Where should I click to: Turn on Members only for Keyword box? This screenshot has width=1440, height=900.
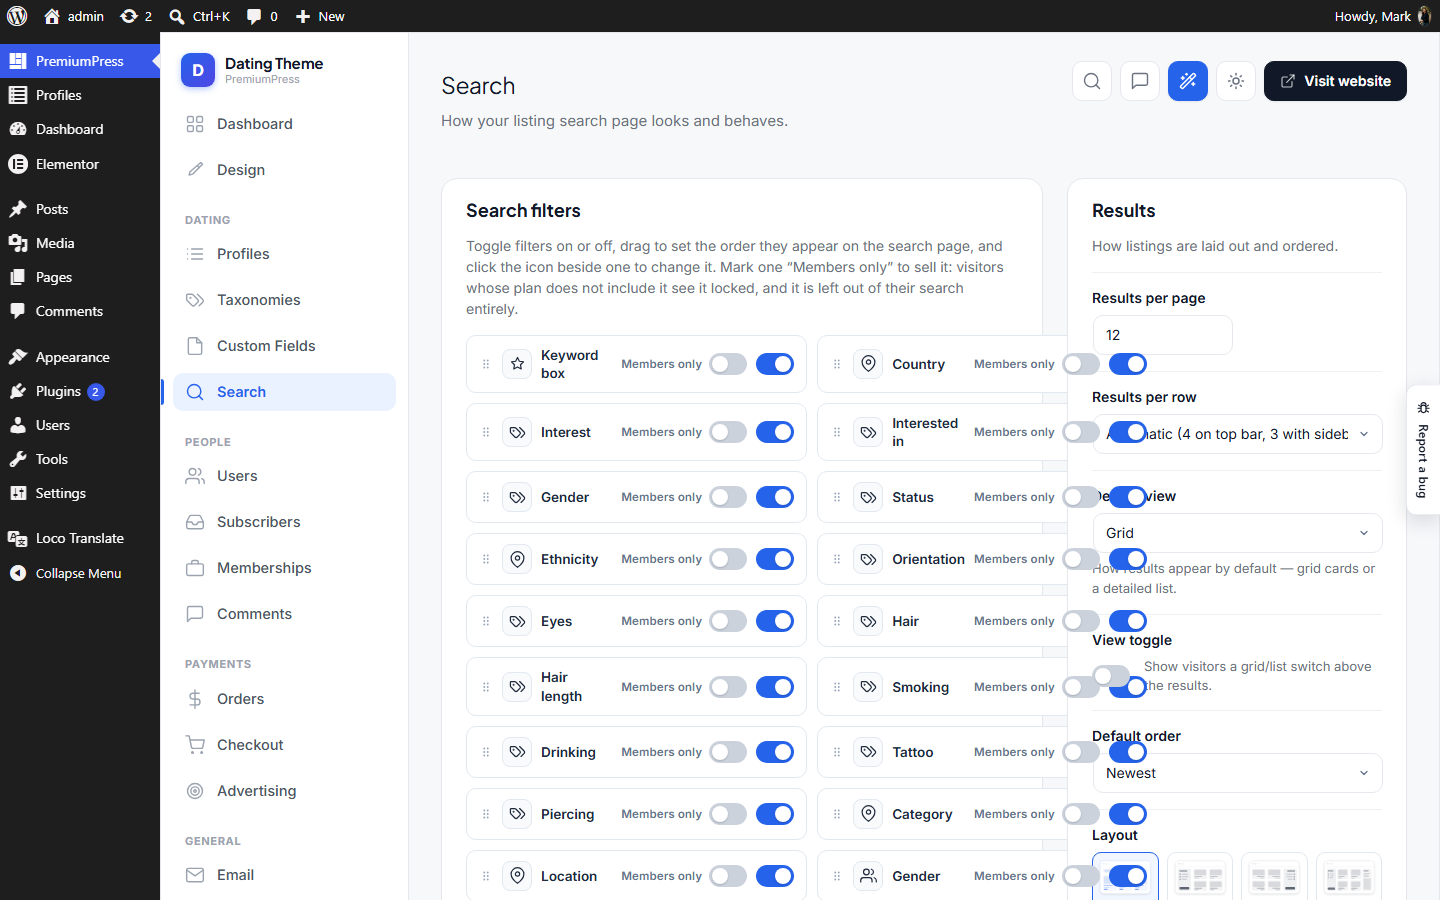click(x=728, y=364)
